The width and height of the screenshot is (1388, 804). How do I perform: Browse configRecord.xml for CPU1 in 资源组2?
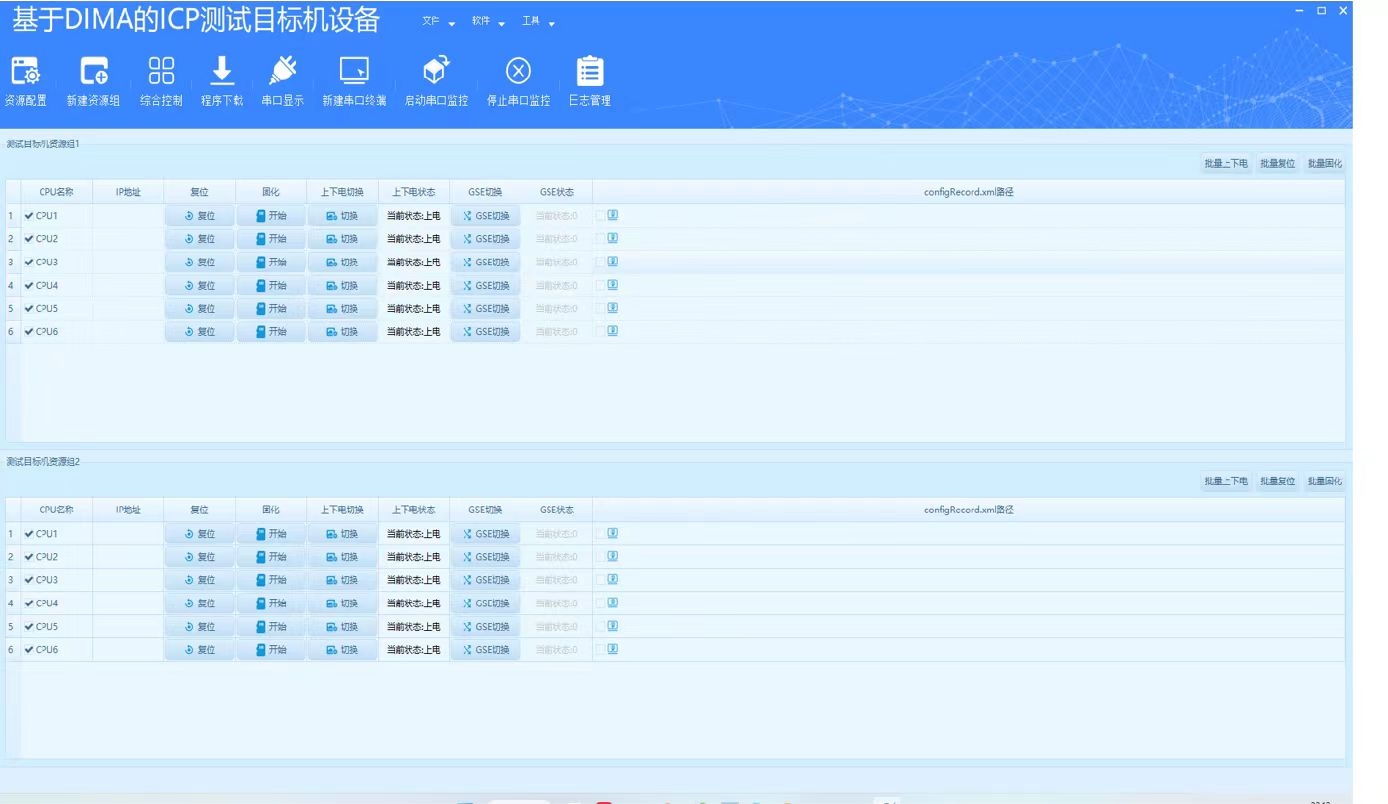tap(613, 533)
